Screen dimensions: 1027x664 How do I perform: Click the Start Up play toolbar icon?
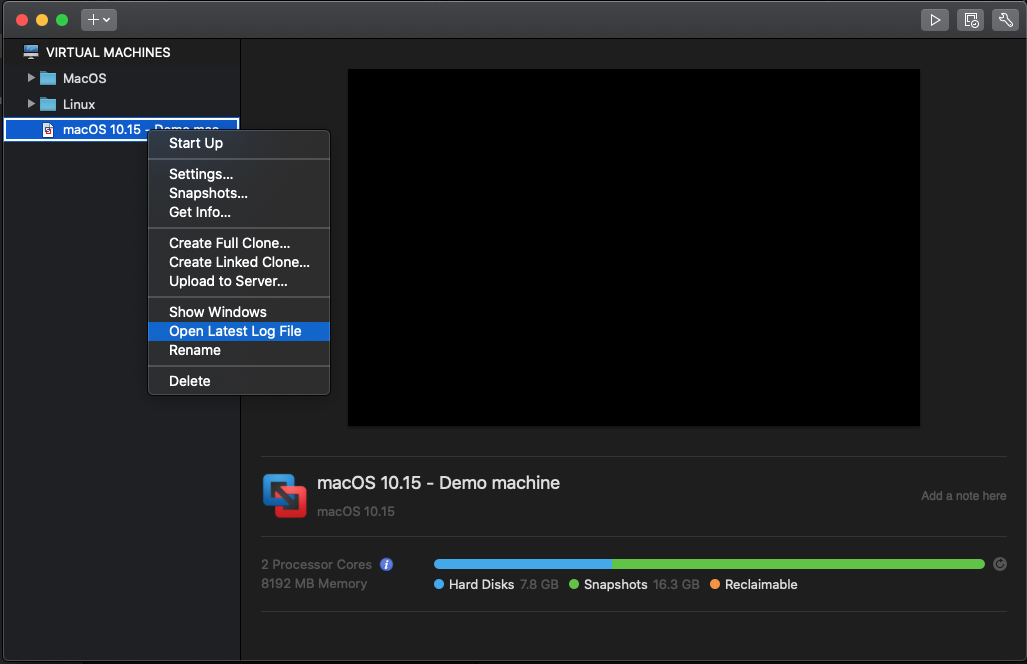point(935,20)
